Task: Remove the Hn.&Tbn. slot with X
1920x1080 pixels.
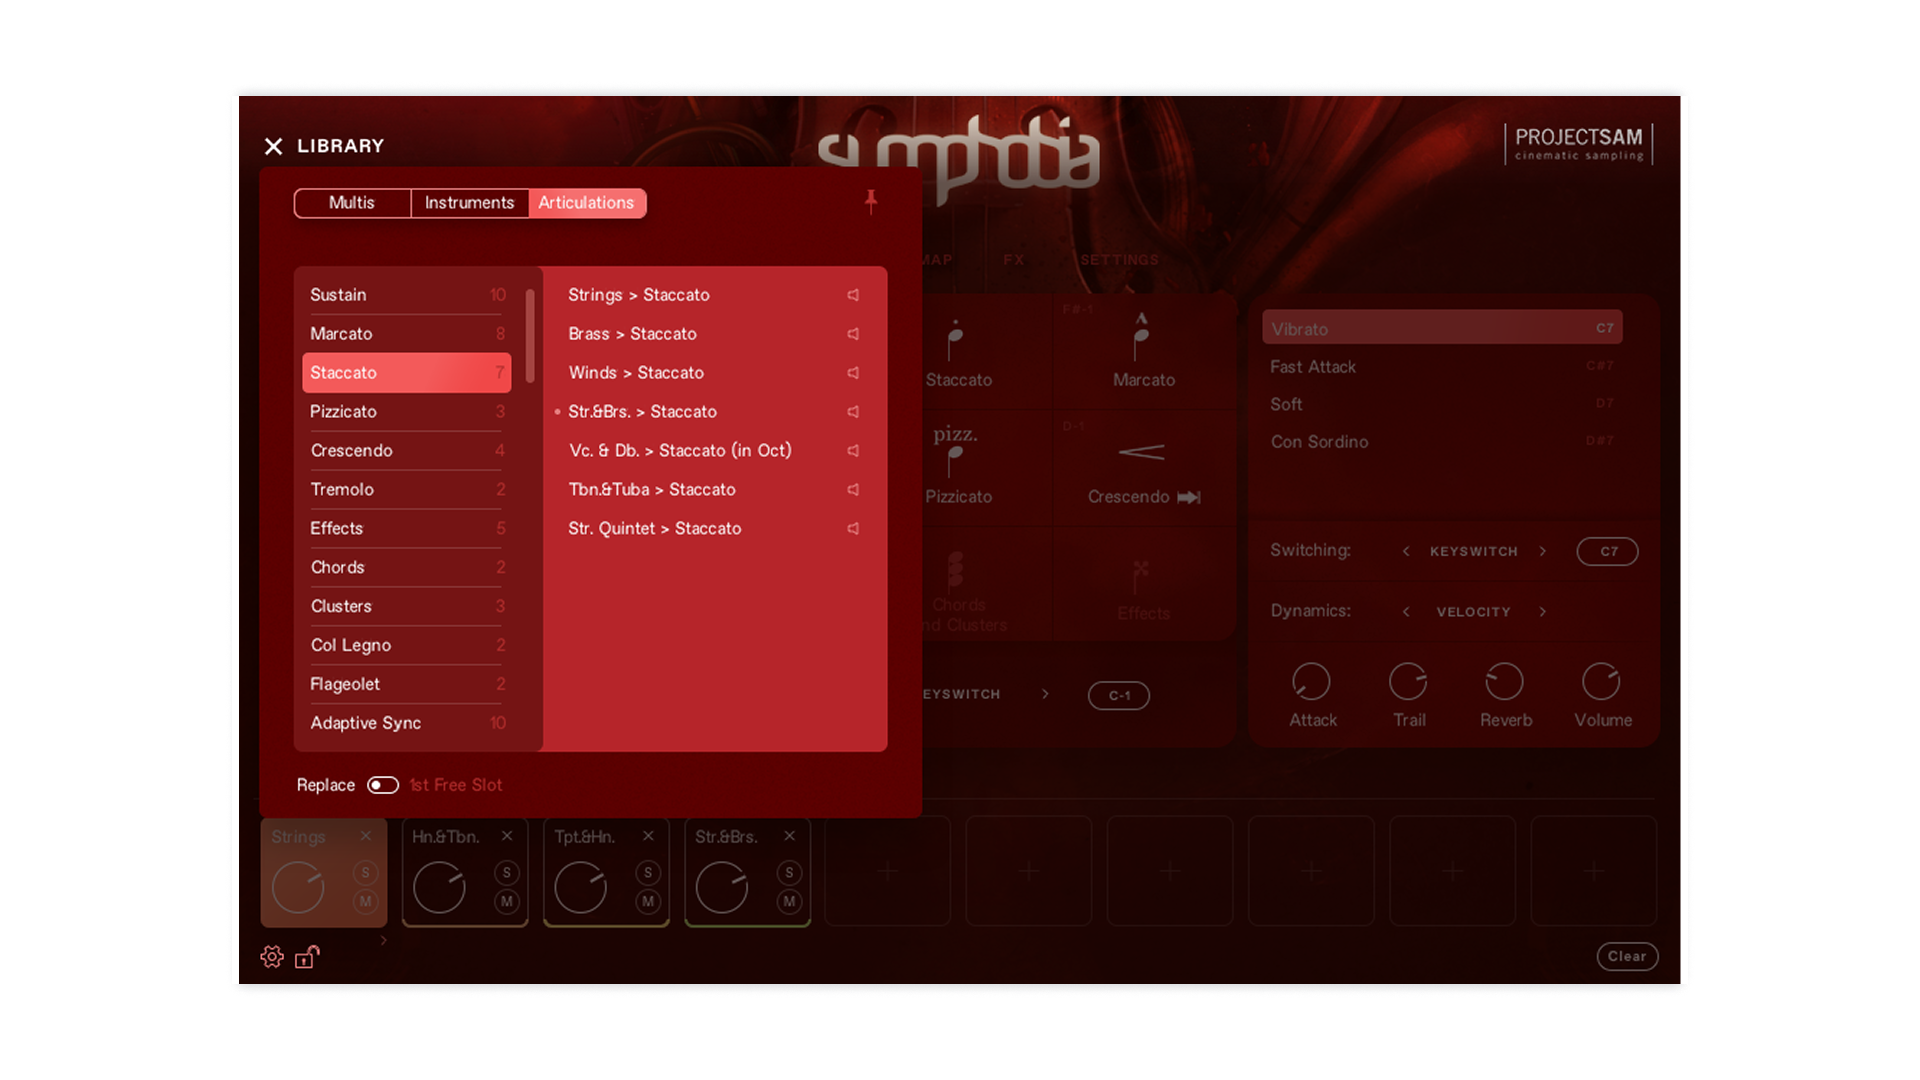Action: (507, 836)
